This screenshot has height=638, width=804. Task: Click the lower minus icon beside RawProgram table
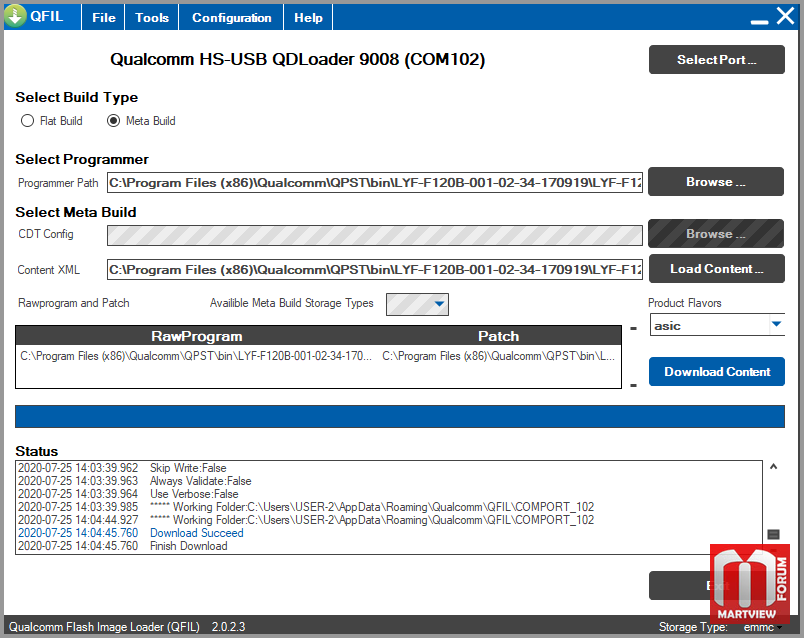point(634,385)
